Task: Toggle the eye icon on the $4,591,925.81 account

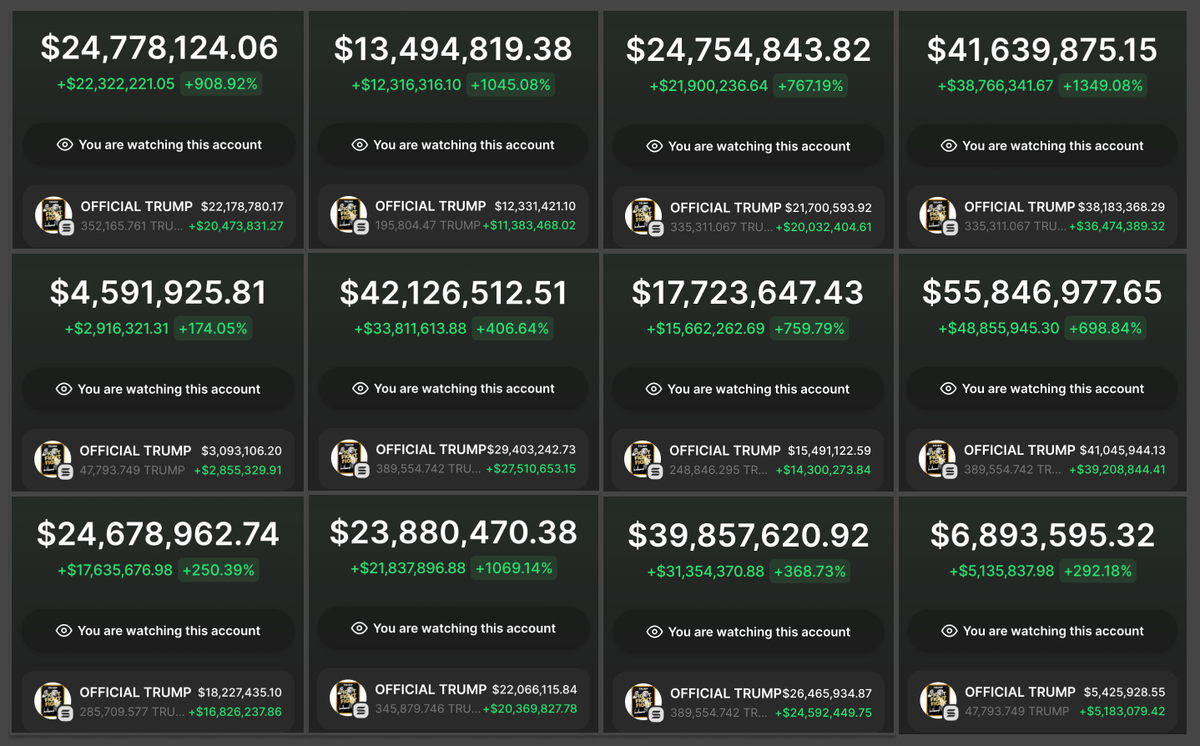Action: tap(65, 389)
